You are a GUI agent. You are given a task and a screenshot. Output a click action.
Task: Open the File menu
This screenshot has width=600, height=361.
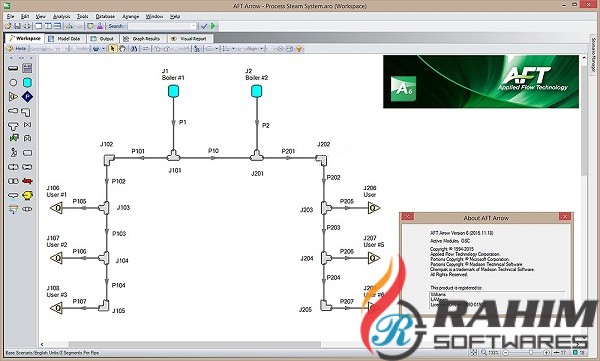(x=10, y=16)
